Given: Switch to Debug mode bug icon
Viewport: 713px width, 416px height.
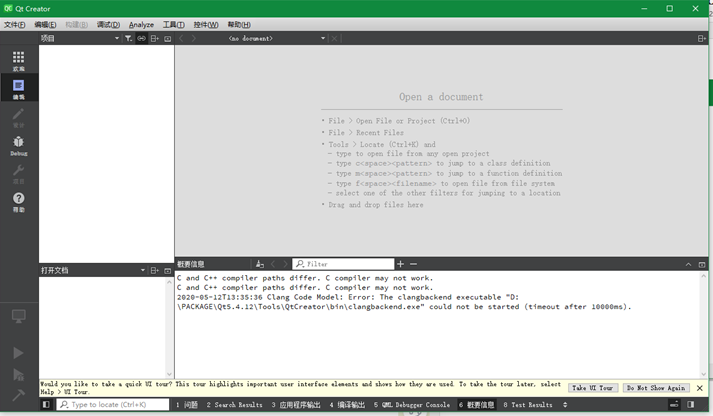Looking at the screenshot, I should (x=19, y=145).
